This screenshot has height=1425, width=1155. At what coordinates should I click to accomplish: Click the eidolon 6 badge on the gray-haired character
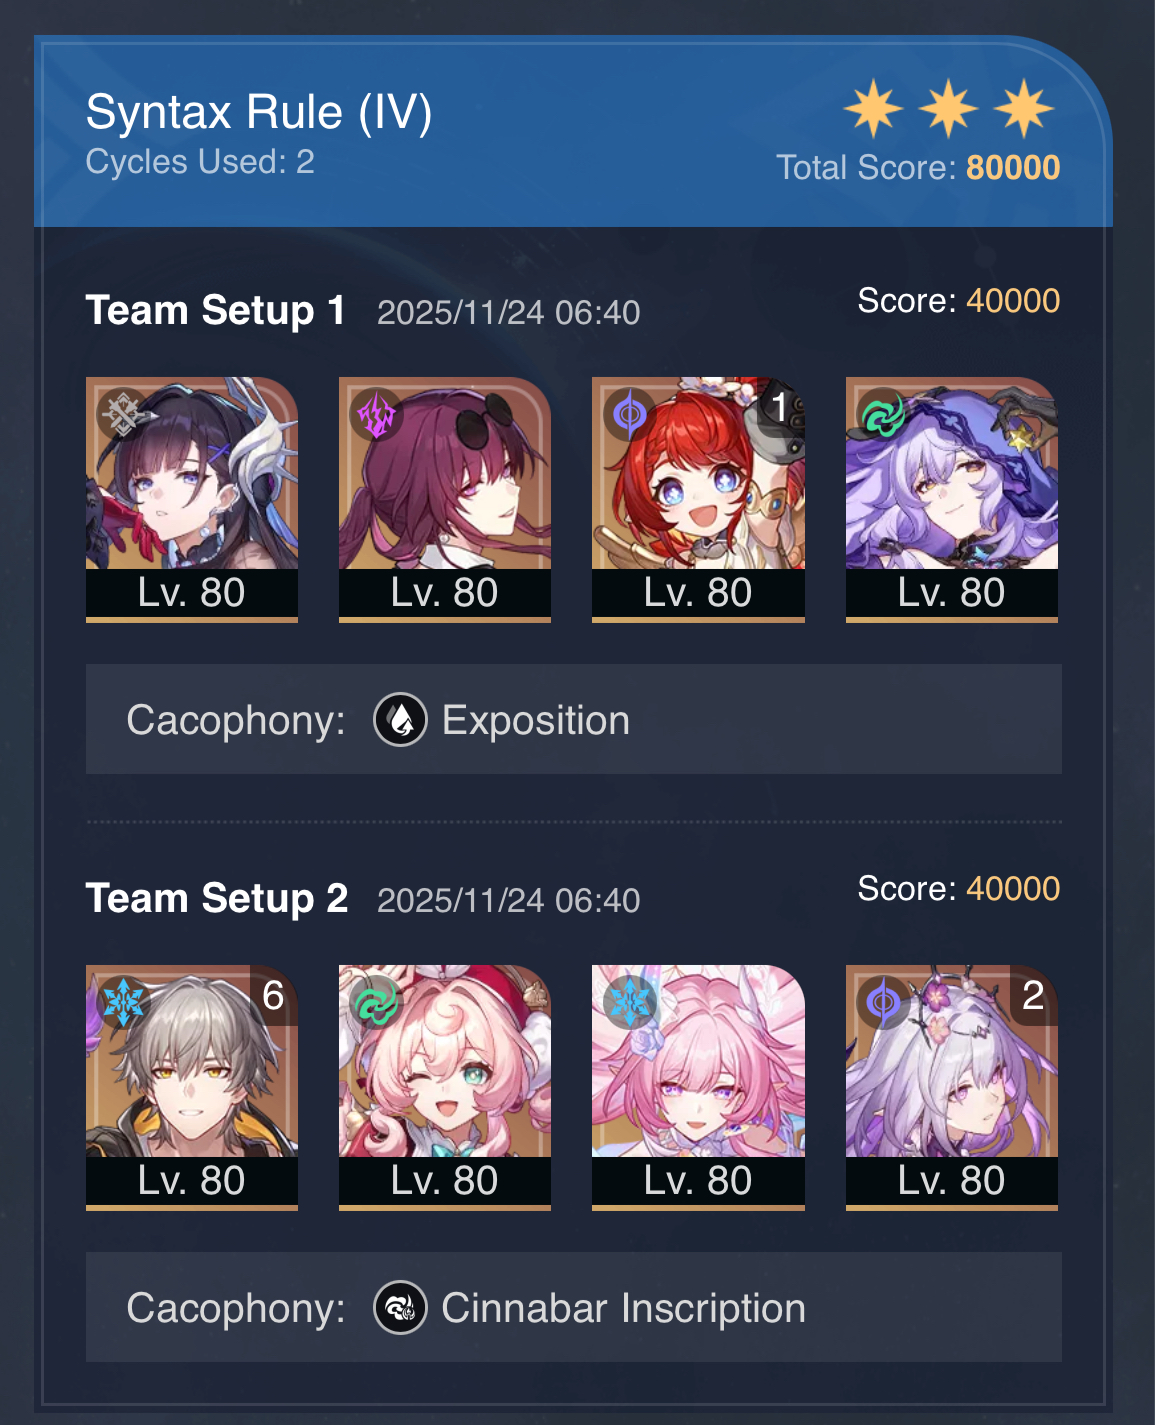273,995
